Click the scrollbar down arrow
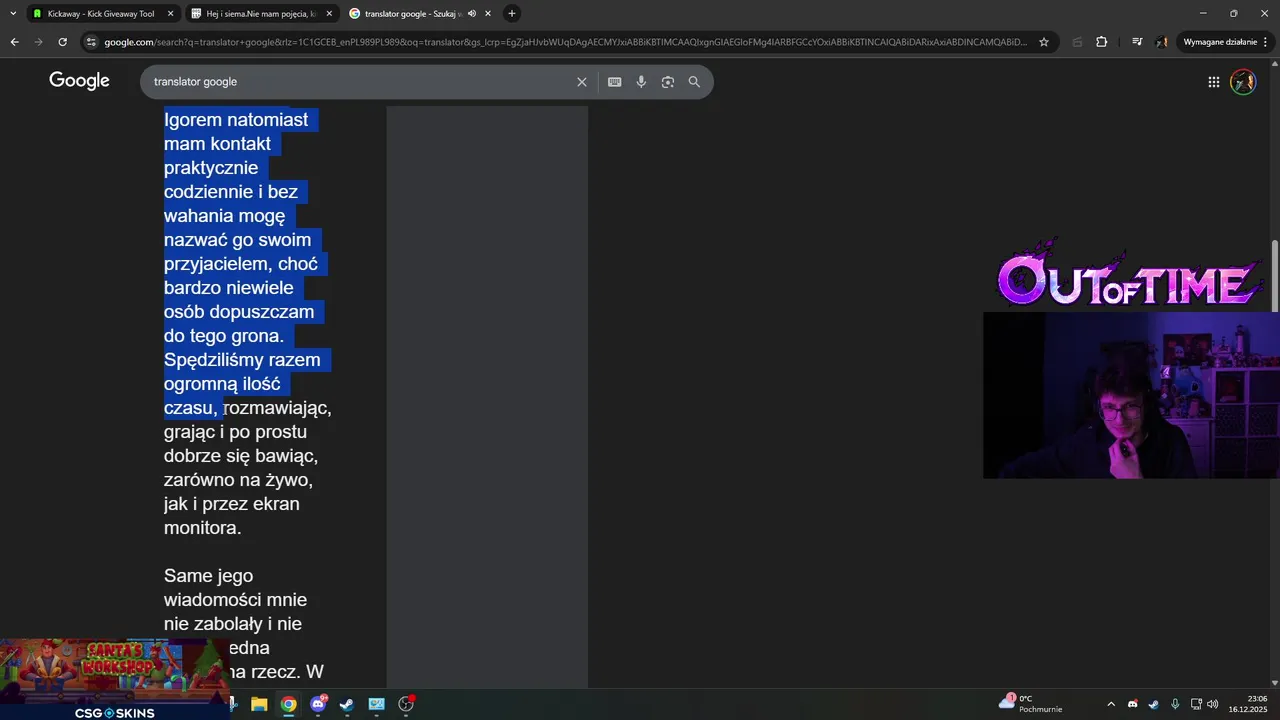 [x=1275, y=681]
